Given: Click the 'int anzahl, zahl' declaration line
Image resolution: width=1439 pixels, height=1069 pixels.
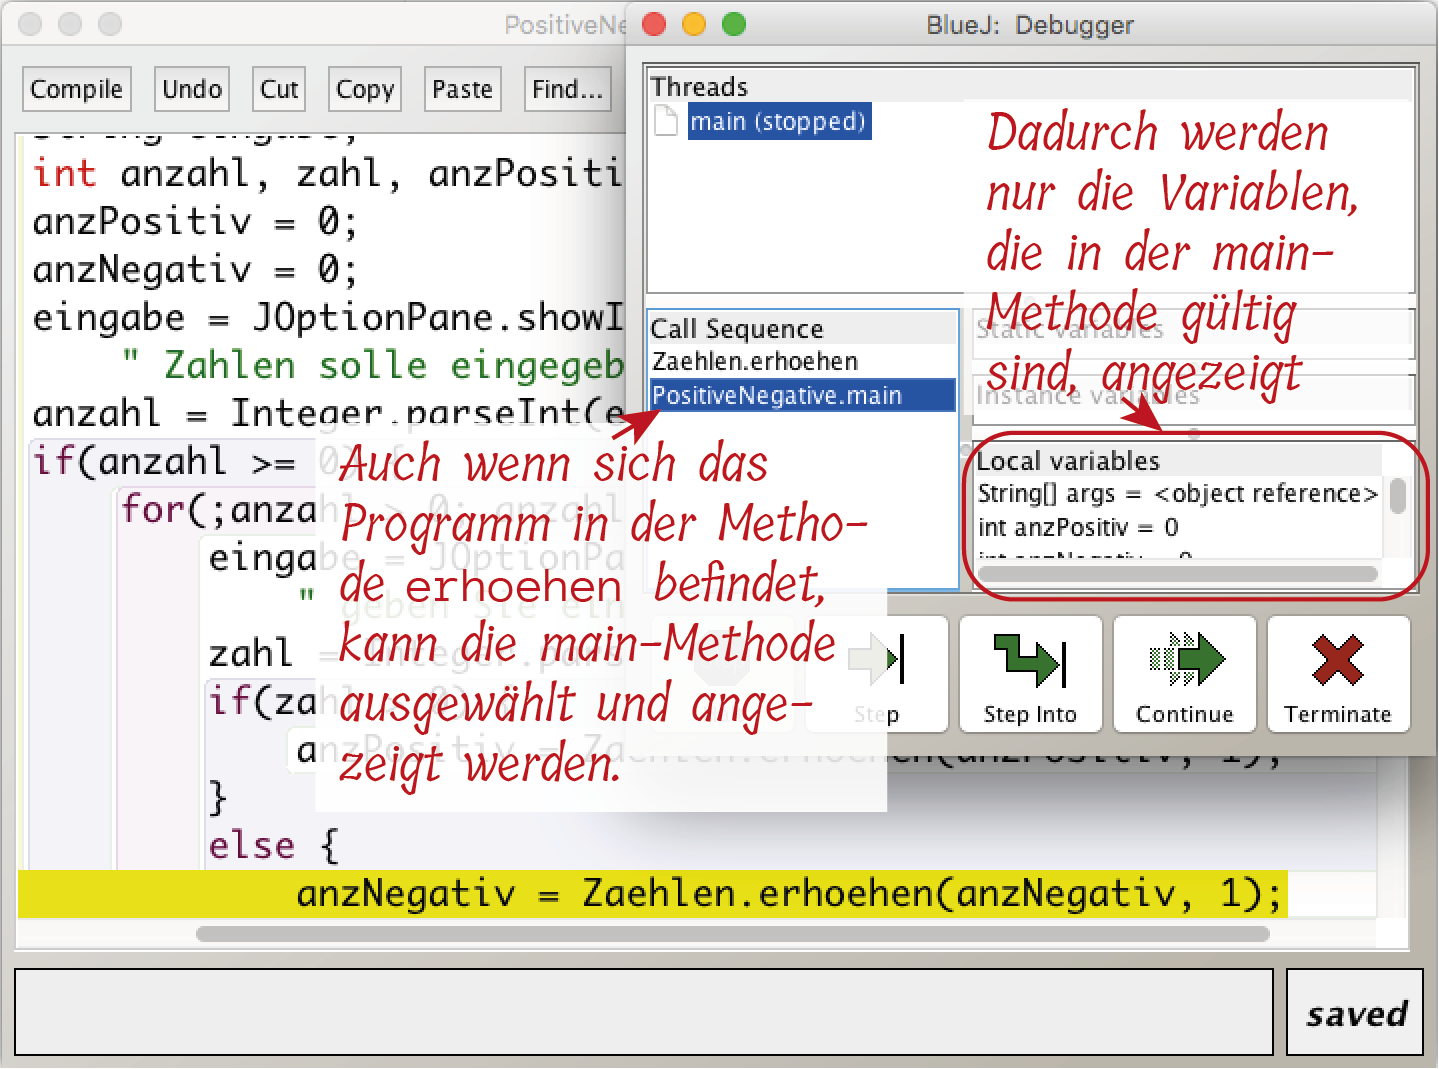Looking at the screenshot, I should click(328, 174).
